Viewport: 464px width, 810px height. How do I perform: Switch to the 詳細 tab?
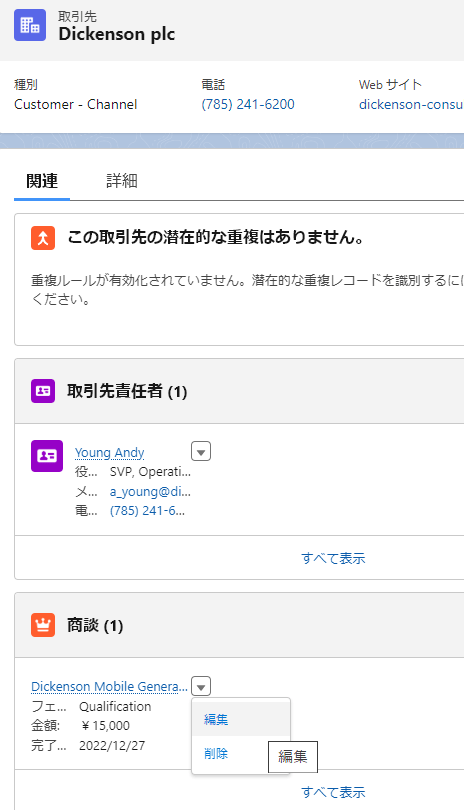point(122,181)
